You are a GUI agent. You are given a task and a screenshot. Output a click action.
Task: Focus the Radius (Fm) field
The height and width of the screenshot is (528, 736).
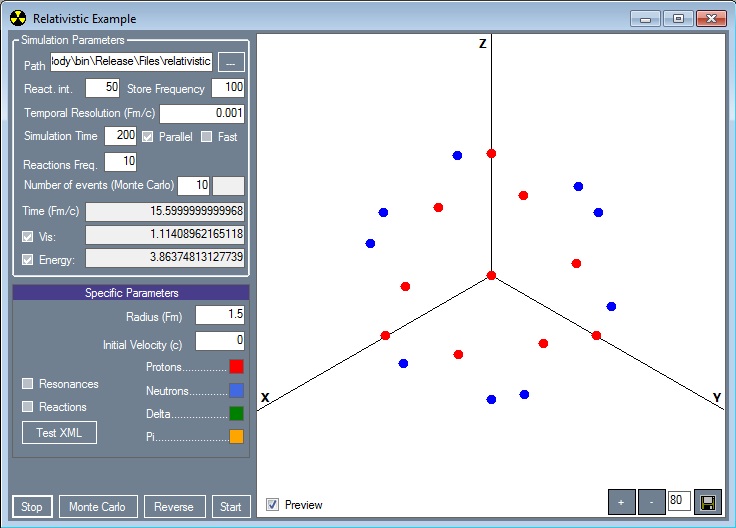[220, 315]
